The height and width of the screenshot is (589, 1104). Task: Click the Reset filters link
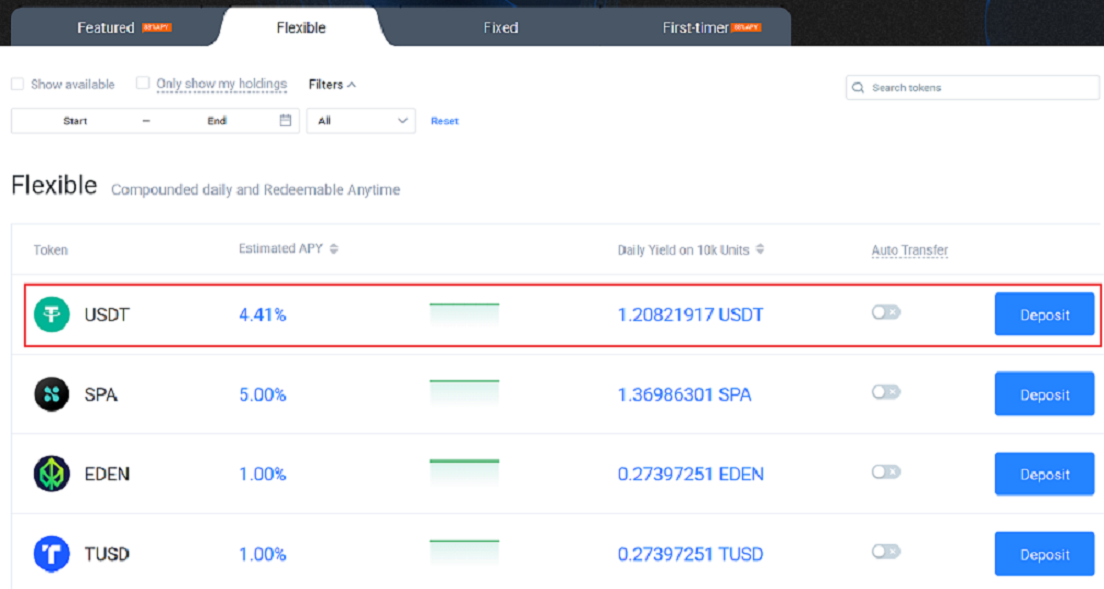click(x=444, y=121)
